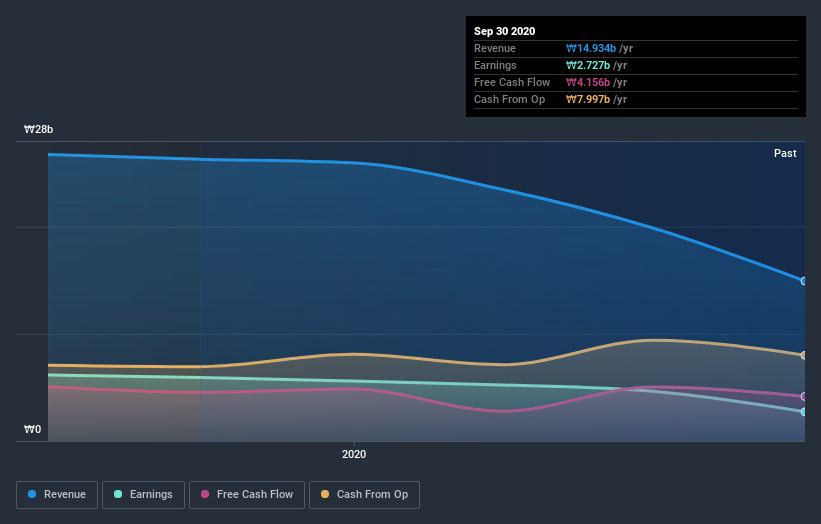Click the Sep 30 2020 tooltip date
821x524 pixels.
pyautogui.click(x=504, y=31)
